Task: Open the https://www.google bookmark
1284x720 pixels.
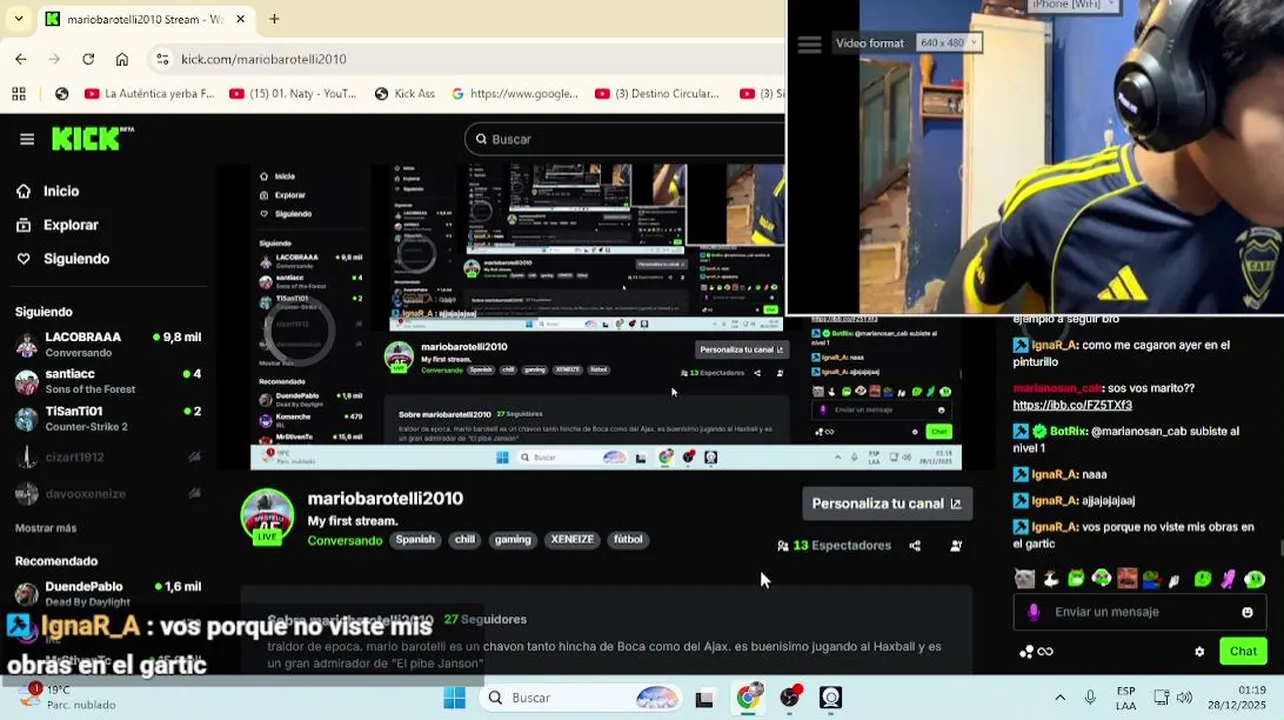Action: 515,94
